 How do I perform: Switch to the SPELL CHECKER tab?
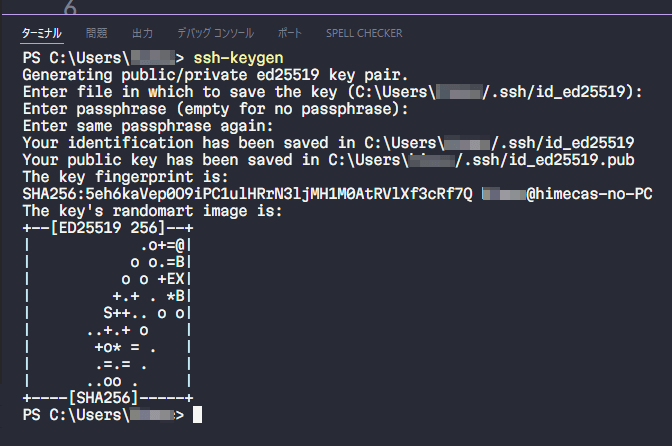pos(364,33)
